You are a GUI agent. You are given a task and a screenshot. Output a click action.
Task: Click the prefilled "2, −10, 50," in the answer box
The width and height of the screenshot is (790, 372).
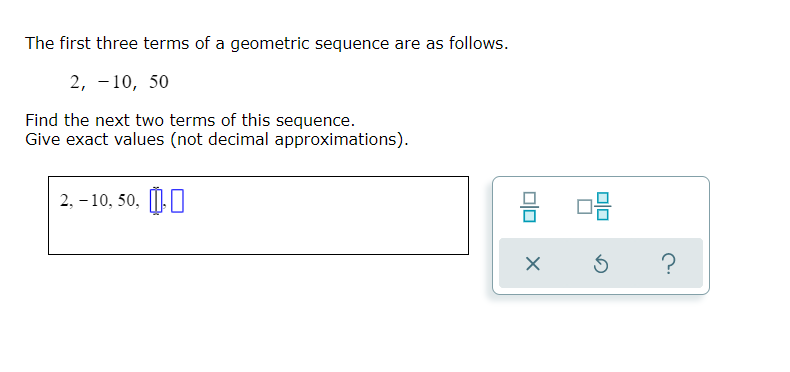(100, 201)
